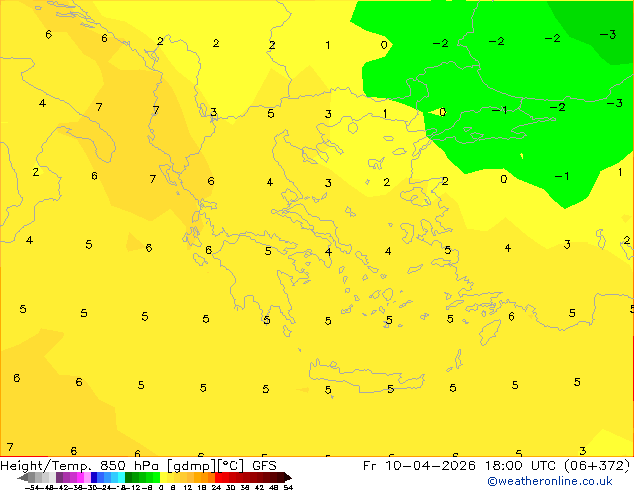Screen dimensions: 634x490
Task: Pick the dark blue legend swatch
Action: tap(94, 477)
